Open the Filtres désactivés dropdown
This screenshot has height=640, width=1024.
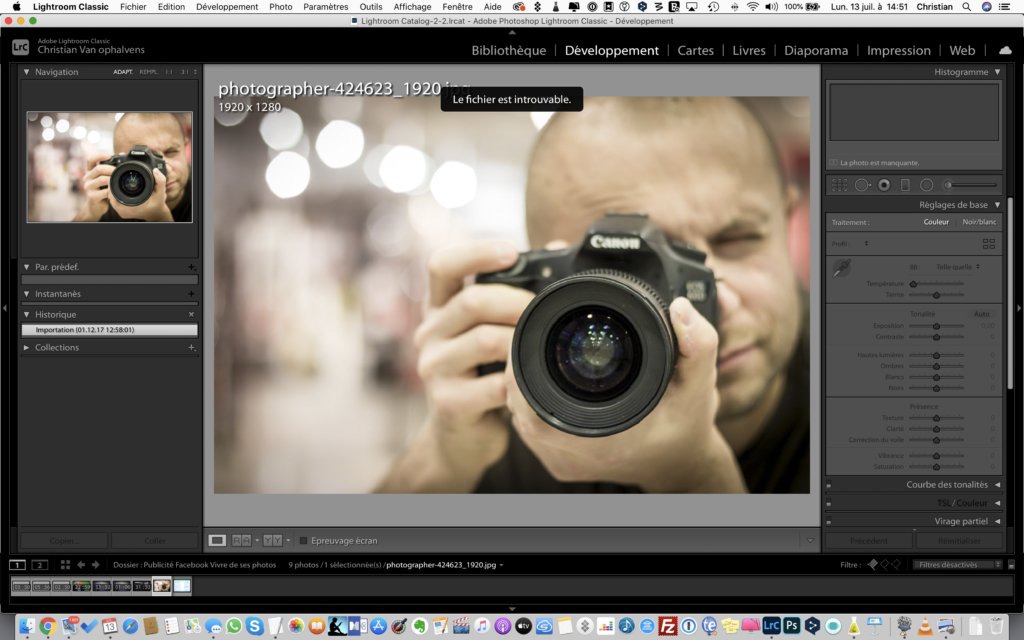[x=957, y=565]
